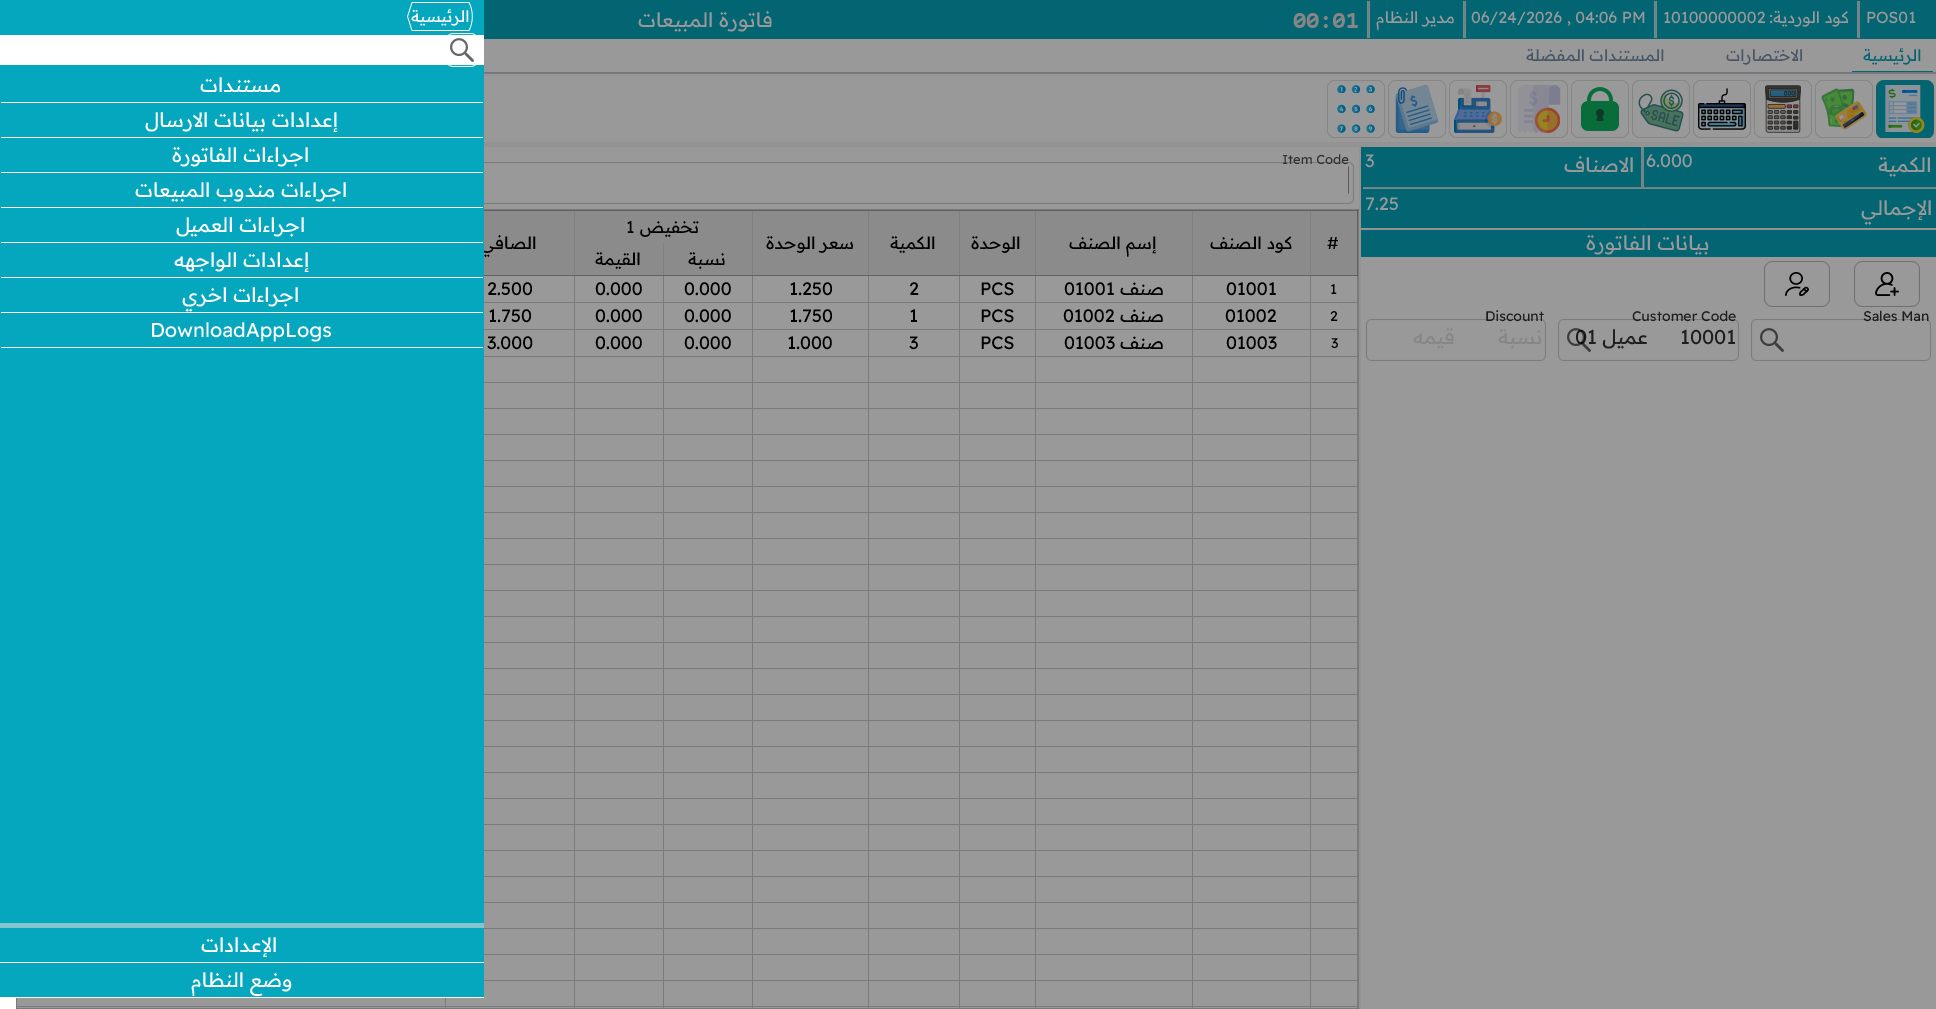Click unit price cell 1.000

click(810, 343)
